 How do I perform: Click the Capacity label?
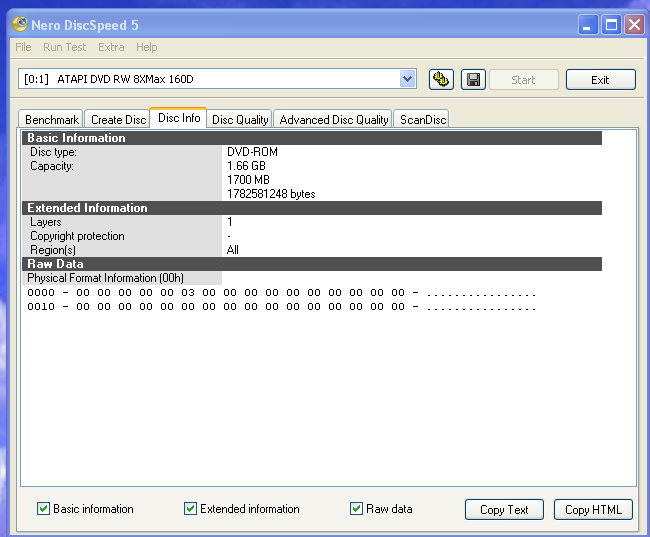52,166
